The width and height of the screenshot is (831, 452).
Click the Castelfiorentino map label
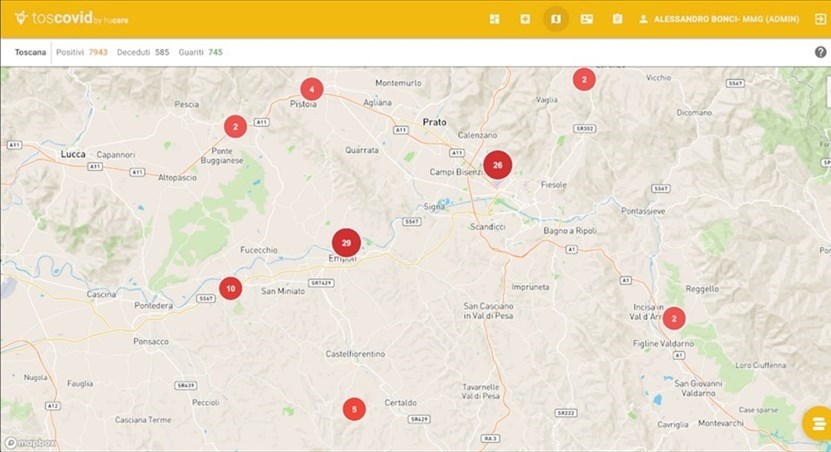355,353
